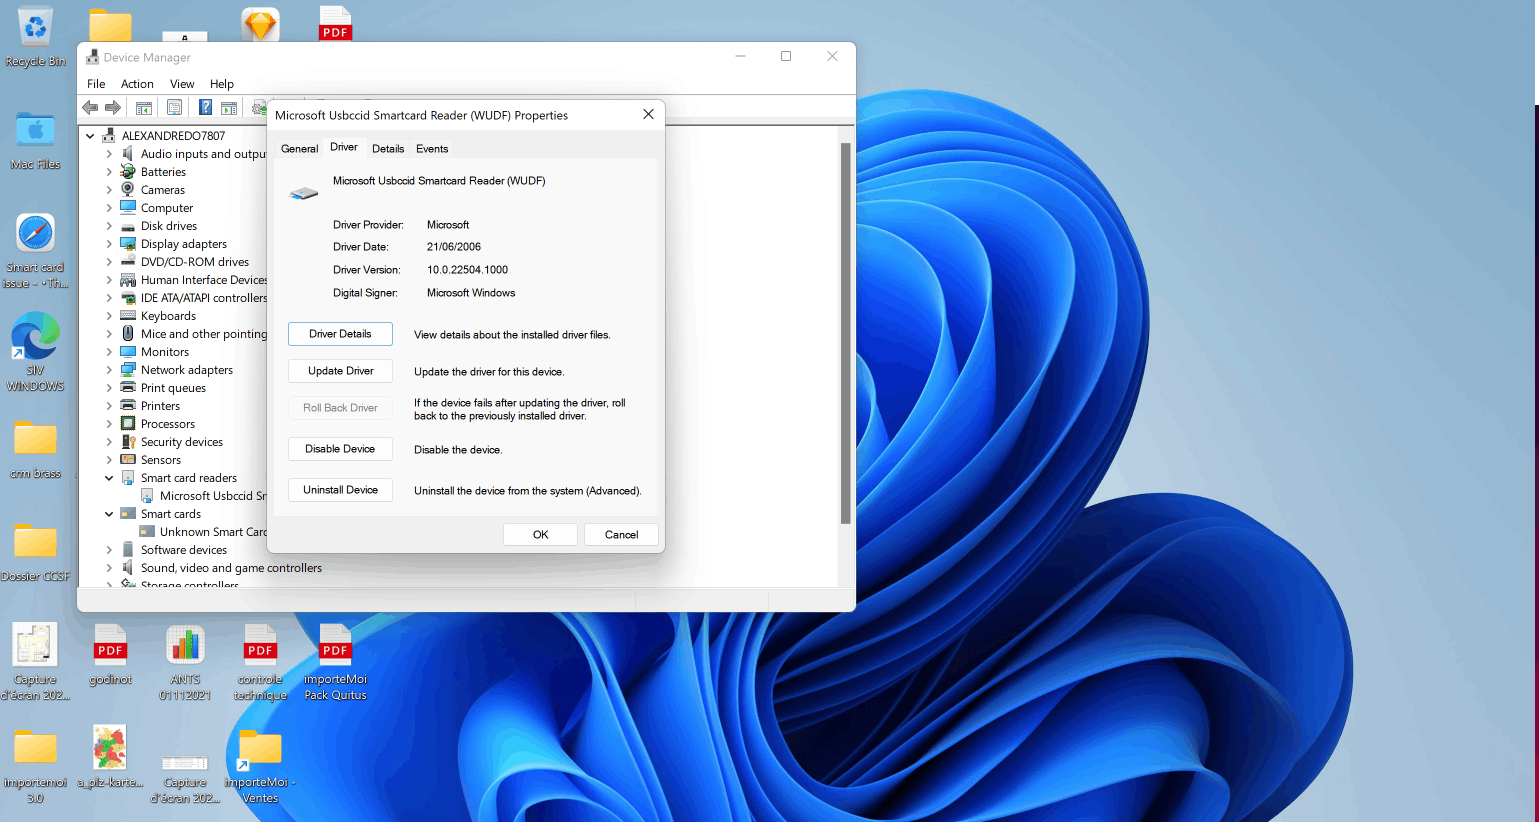Open the Dossier CCSF desktop folder

(x=35, y=551)
